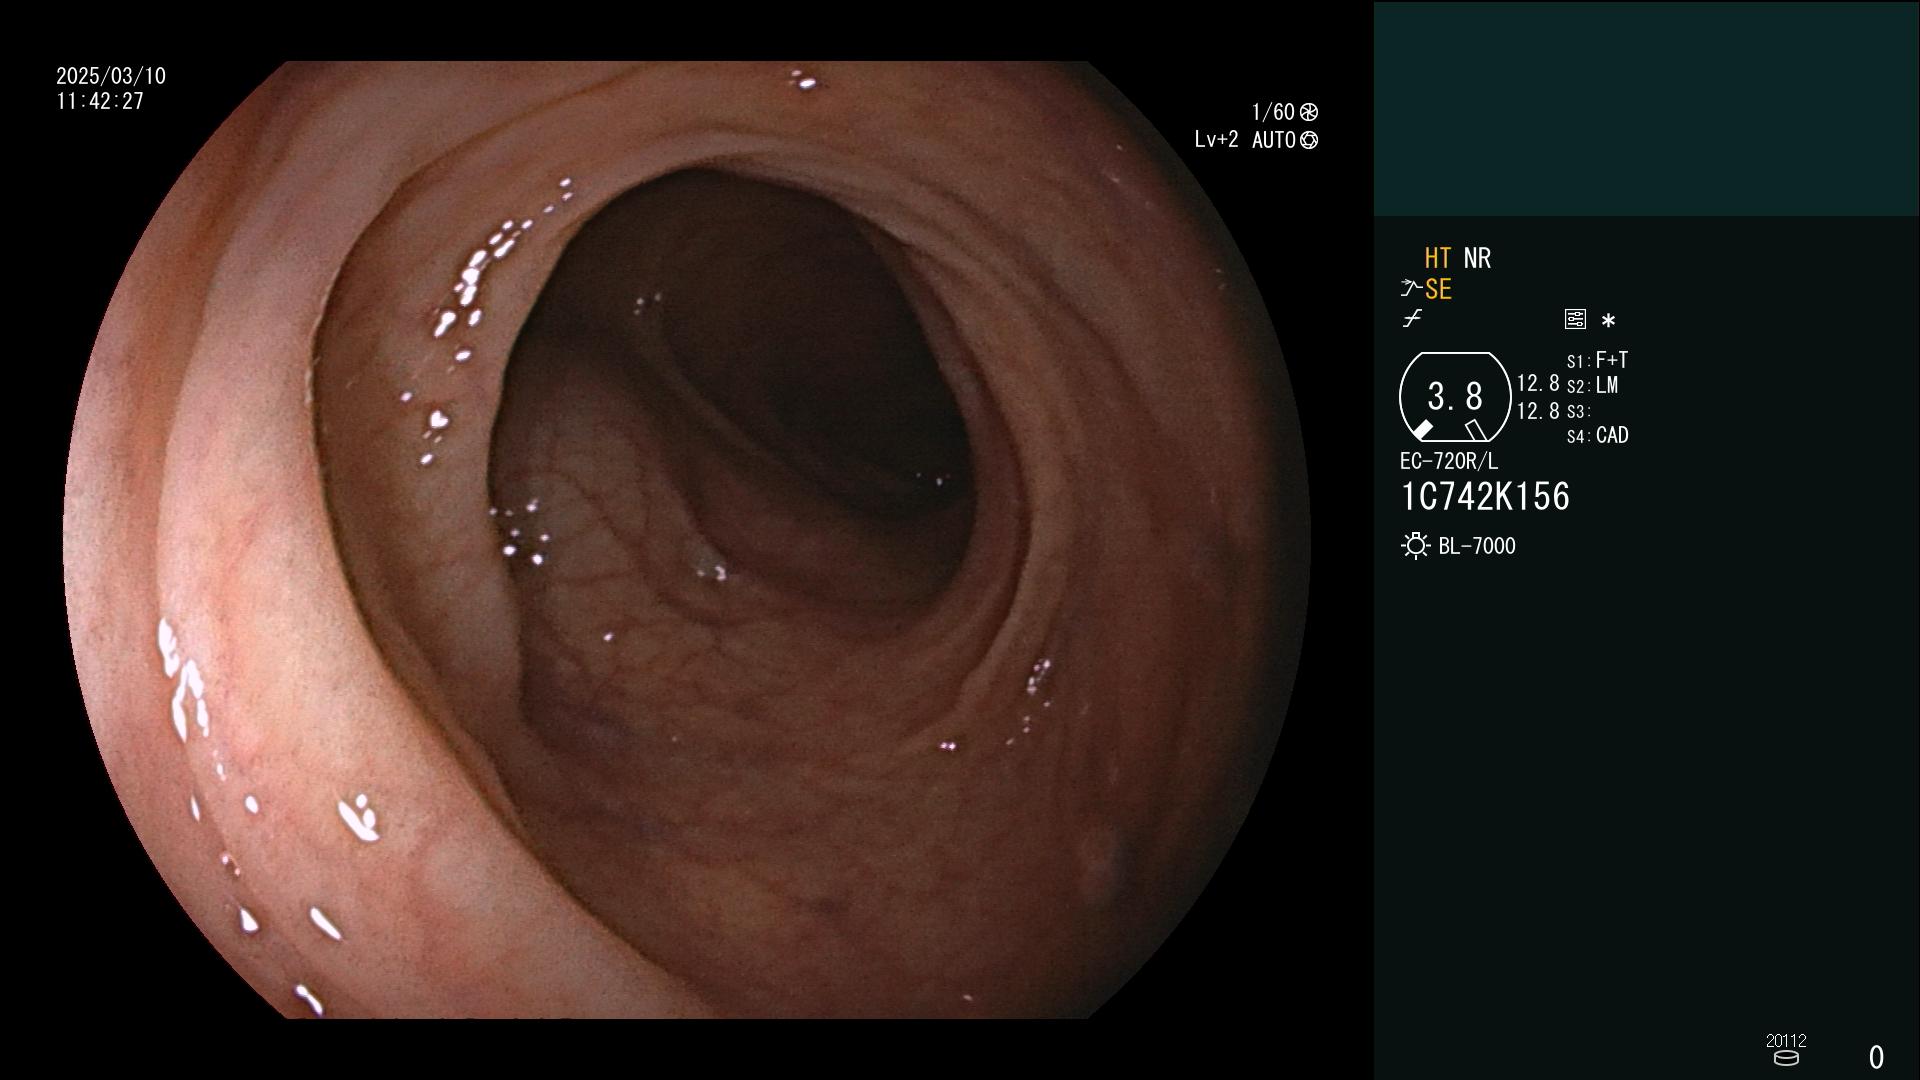Image resolution: width=1920 pixels, height=1080 pixels.
Task: Click the lower 12.8 value
Action: click(1538, 411)
